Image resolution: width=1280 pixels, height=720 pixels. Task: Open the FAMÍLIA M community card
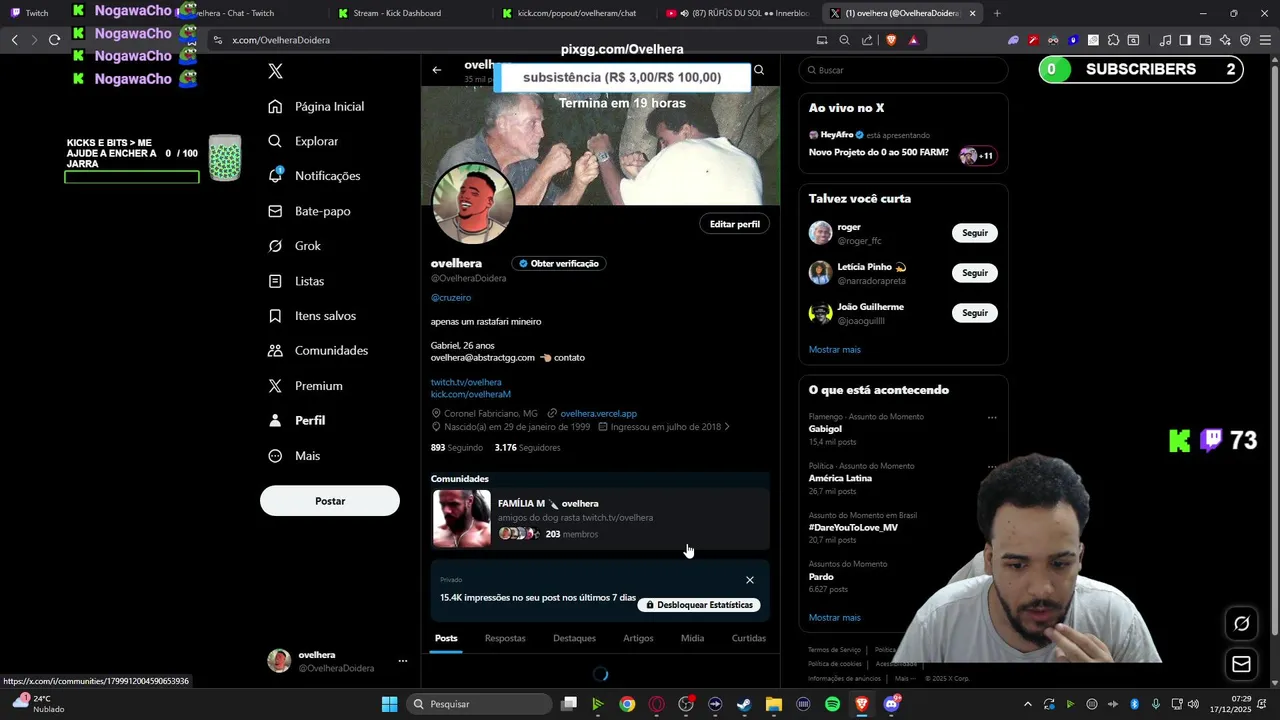pos(600,519)
